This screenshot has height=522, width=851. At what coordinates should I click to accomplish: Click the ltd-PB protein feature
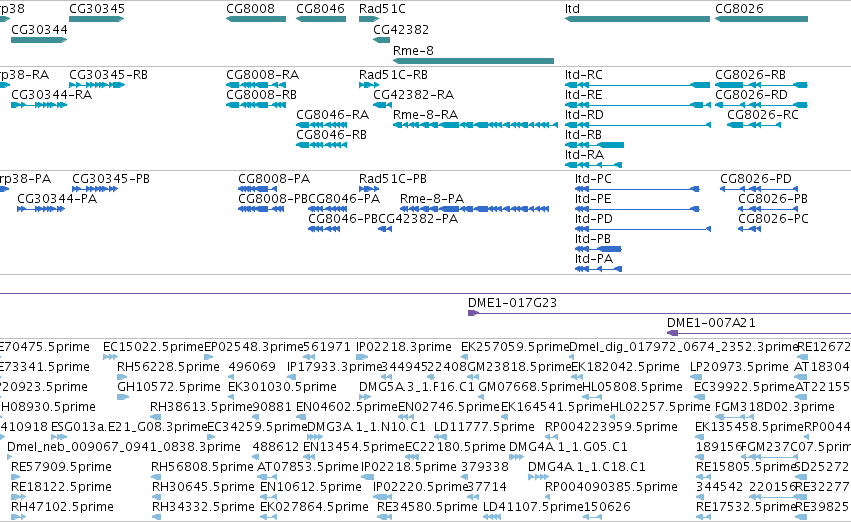(x=598, y=250)
